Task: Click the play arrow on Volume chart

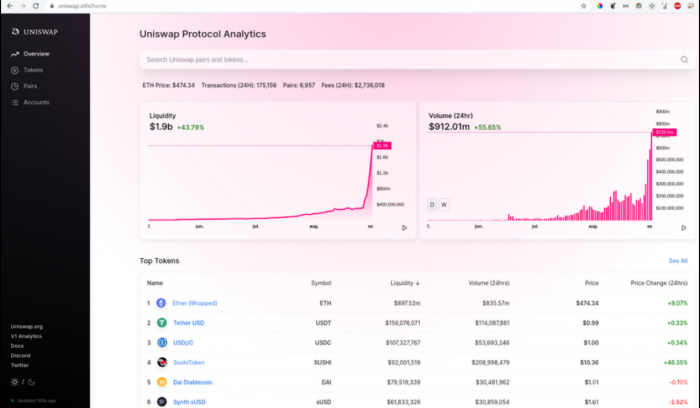Action: click(683, 228)
